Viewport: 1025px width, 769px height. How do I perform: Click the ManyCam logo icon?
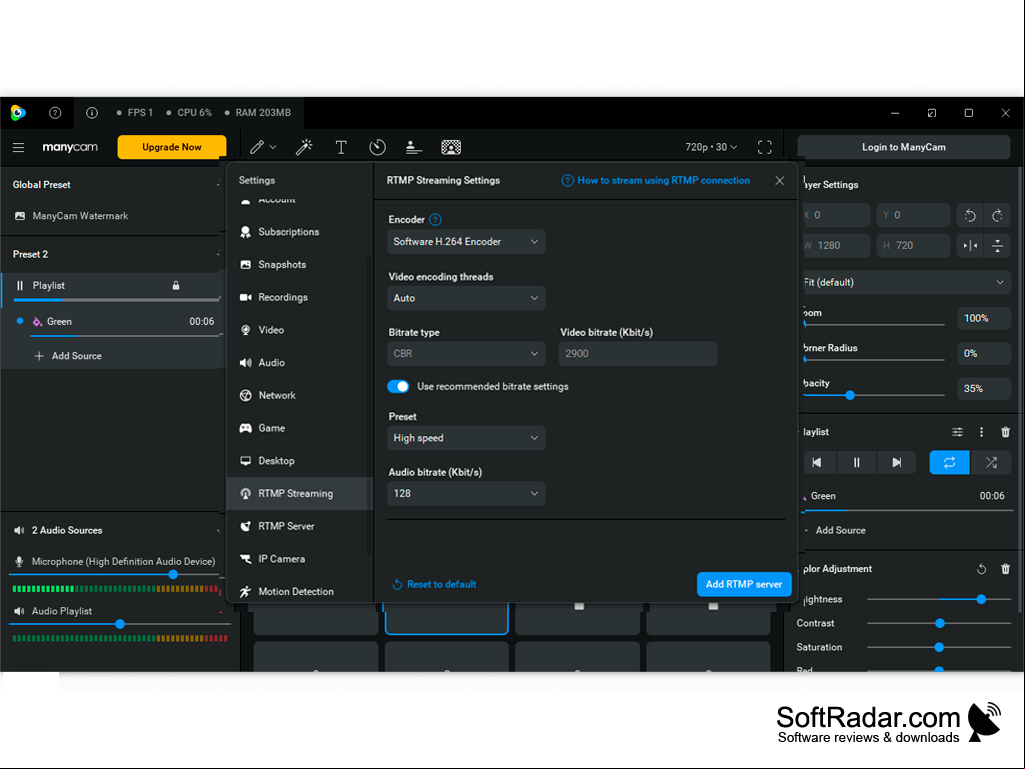tap(18, 113)
